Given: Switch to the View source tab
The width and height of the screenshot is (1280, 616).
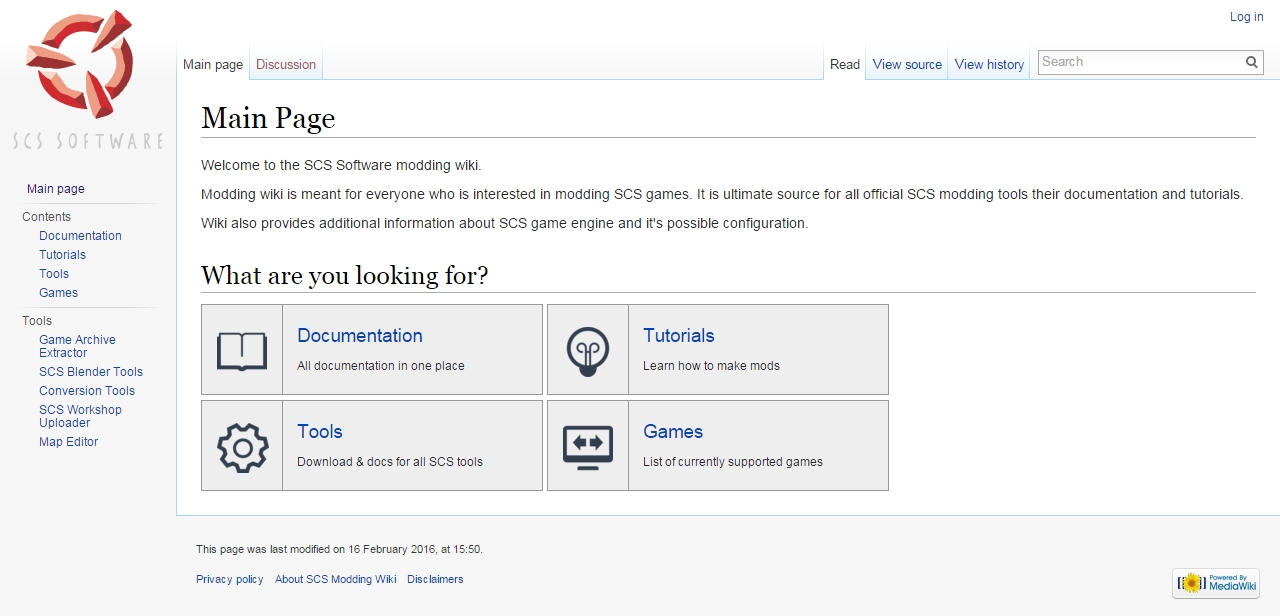Looking at the screenshot, I should [907, 65].
